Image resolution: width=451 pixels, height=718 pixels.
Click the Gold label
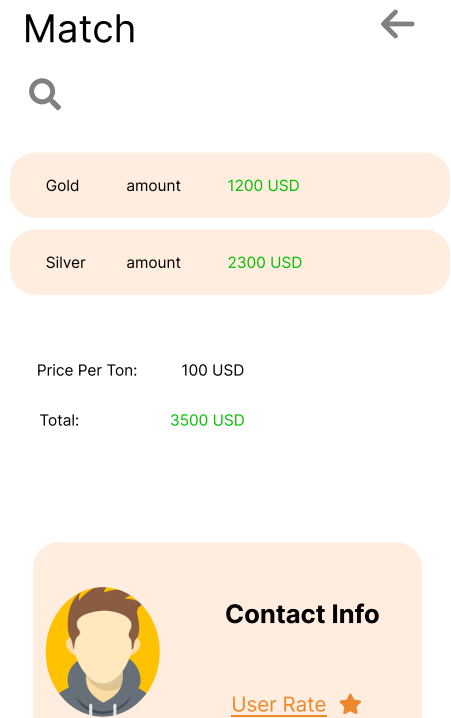62,185
